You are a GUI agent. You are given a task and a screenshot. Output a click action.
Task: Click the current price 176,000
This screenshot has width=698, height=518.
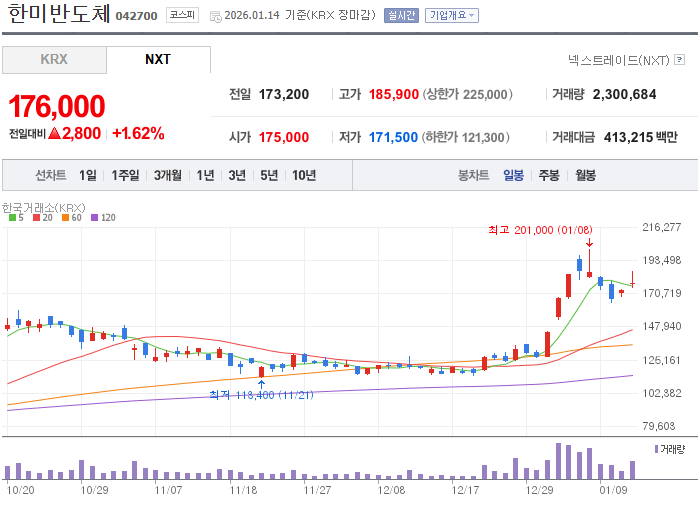(57, 106)
